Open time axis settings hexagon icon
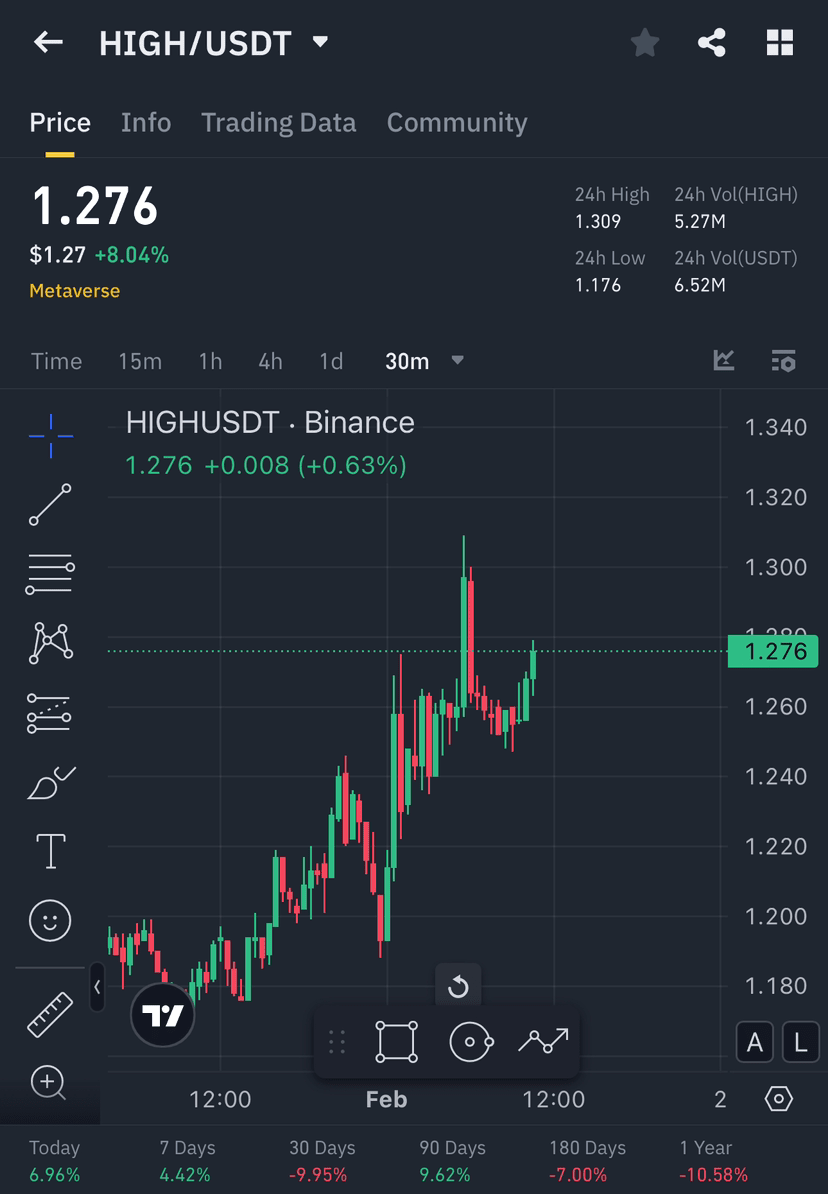The width and height of the screenshot is (828, 1194). point(778,1099)
